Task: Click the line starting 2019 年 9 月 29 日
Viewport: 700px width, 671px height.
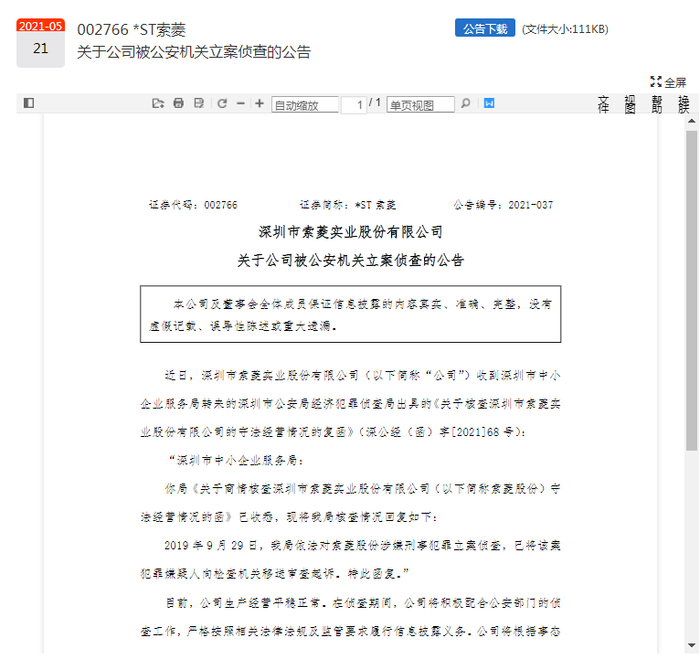Action: pyautogui.click(x=362, y=545)
